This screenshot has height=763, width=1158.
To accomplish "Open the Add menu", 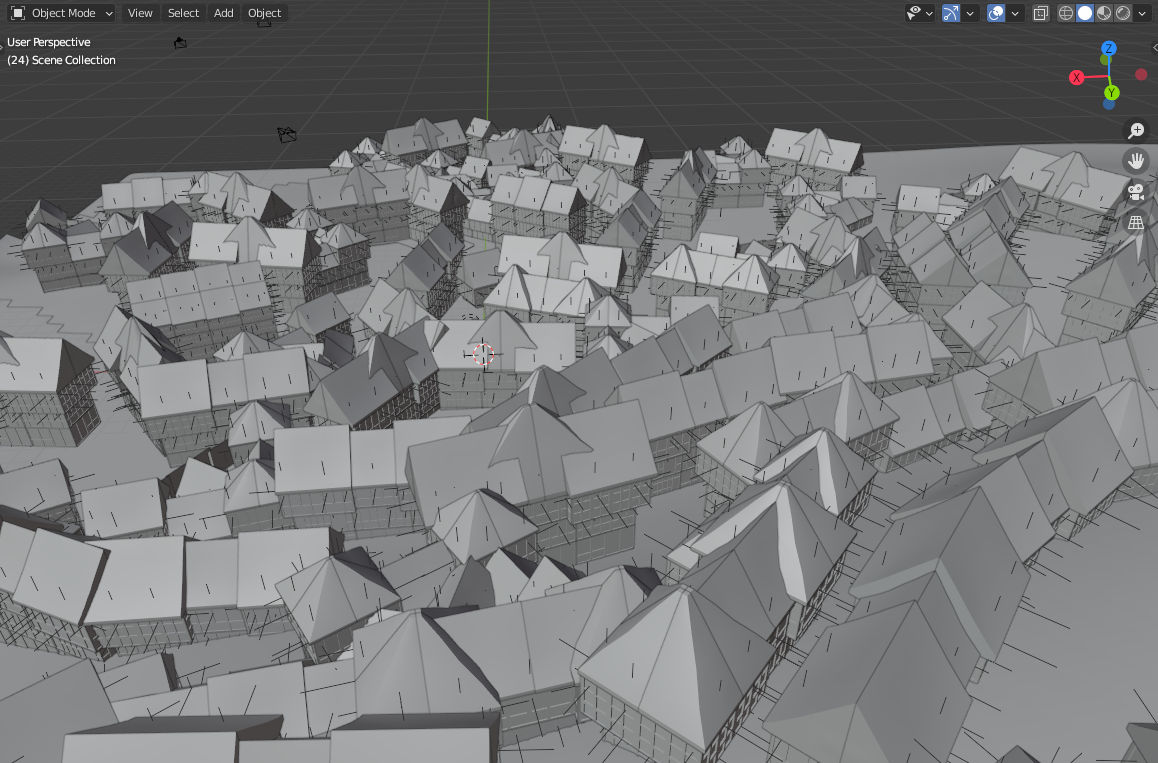I will click(224, 13).
